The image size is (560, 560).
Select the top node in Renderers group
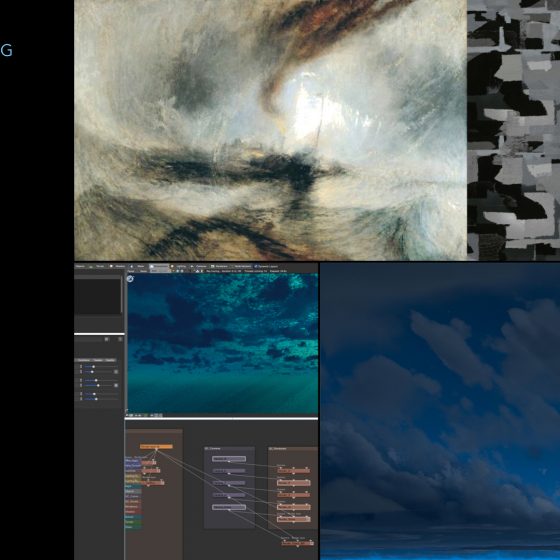click(293, 470)
